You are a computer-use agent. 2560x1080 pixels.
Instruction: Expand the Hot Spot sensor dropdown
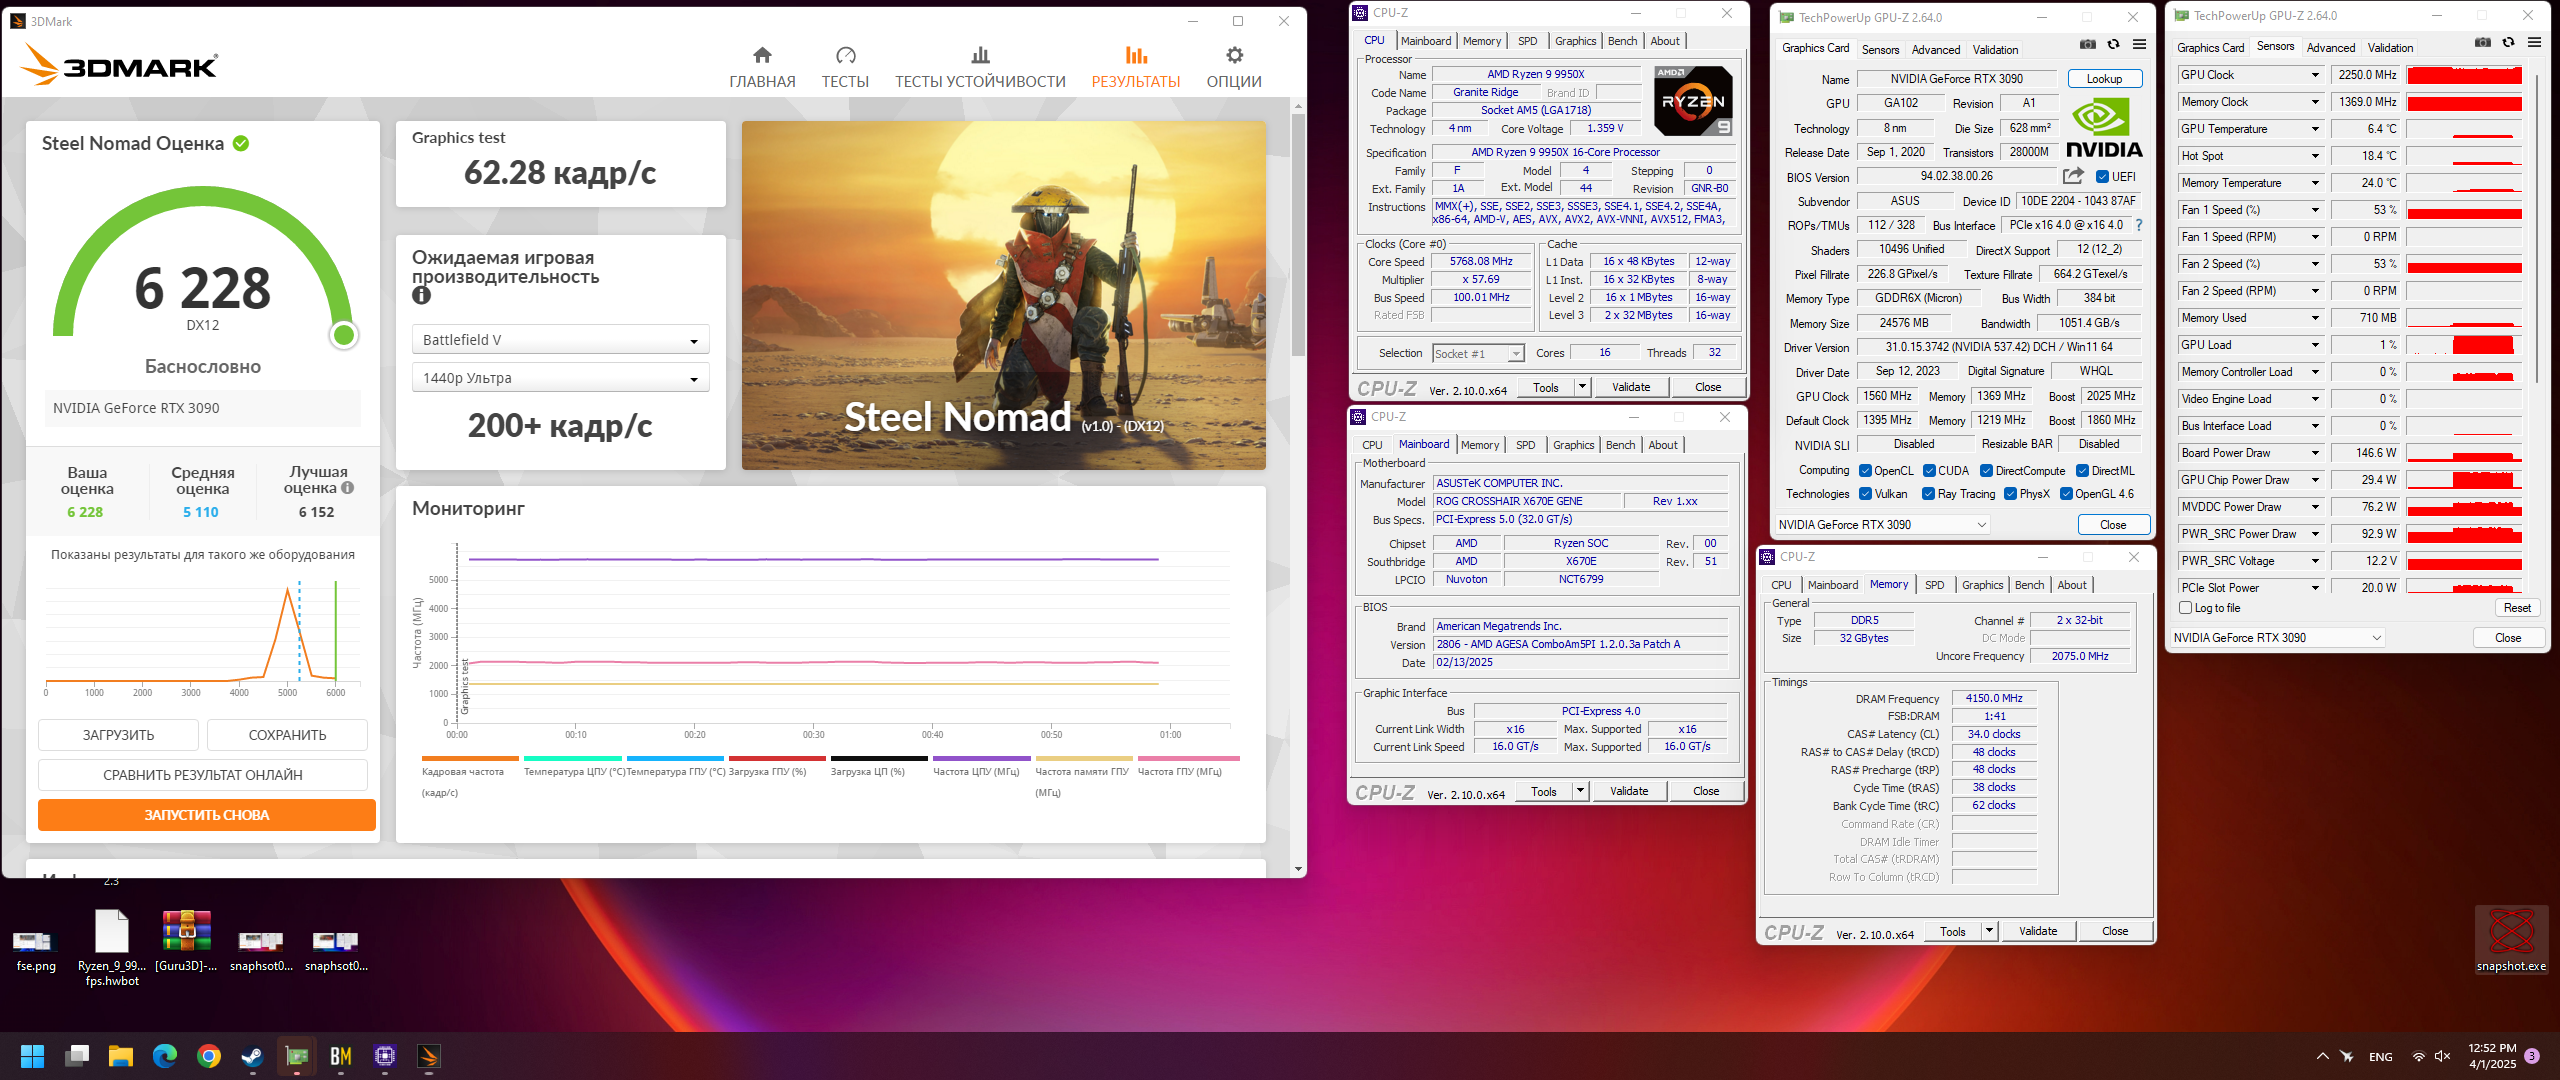pos(2314,156)
